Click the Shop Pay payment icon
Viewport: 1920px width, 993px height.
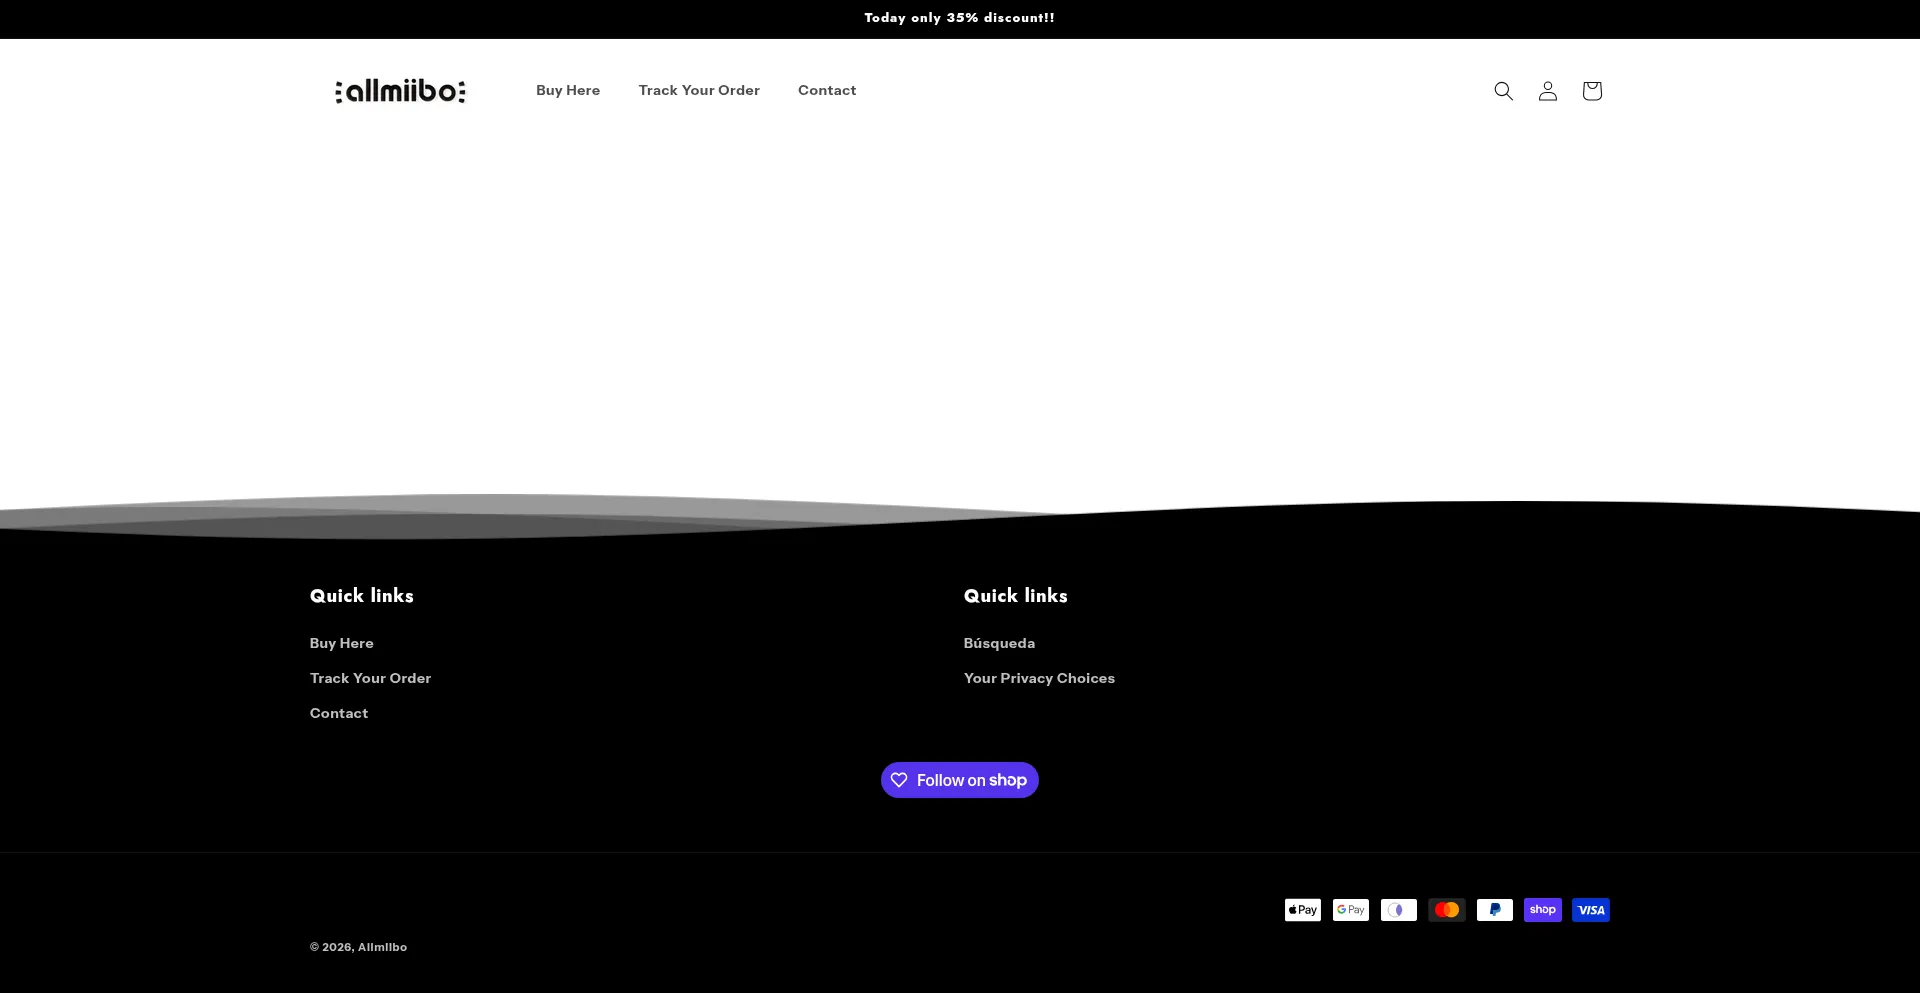click(x=1542, y=910)
